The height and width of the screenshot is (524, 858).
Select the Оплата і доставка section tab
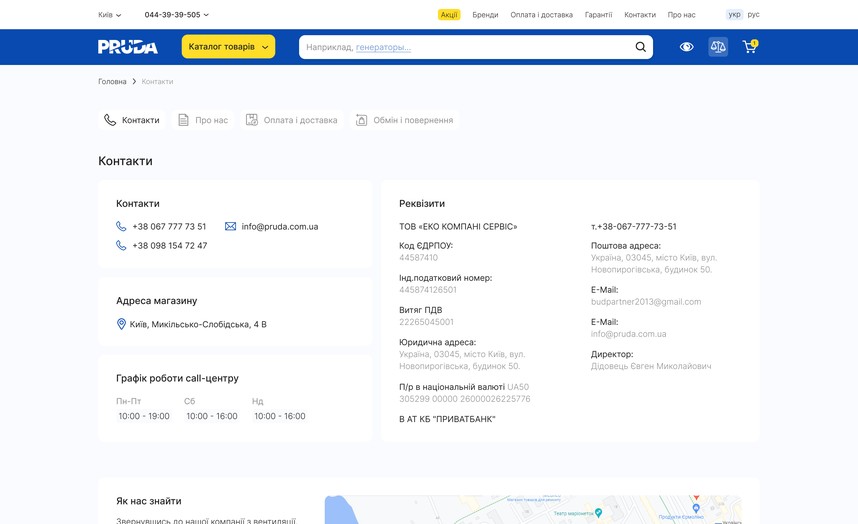(x=292, y=120)
